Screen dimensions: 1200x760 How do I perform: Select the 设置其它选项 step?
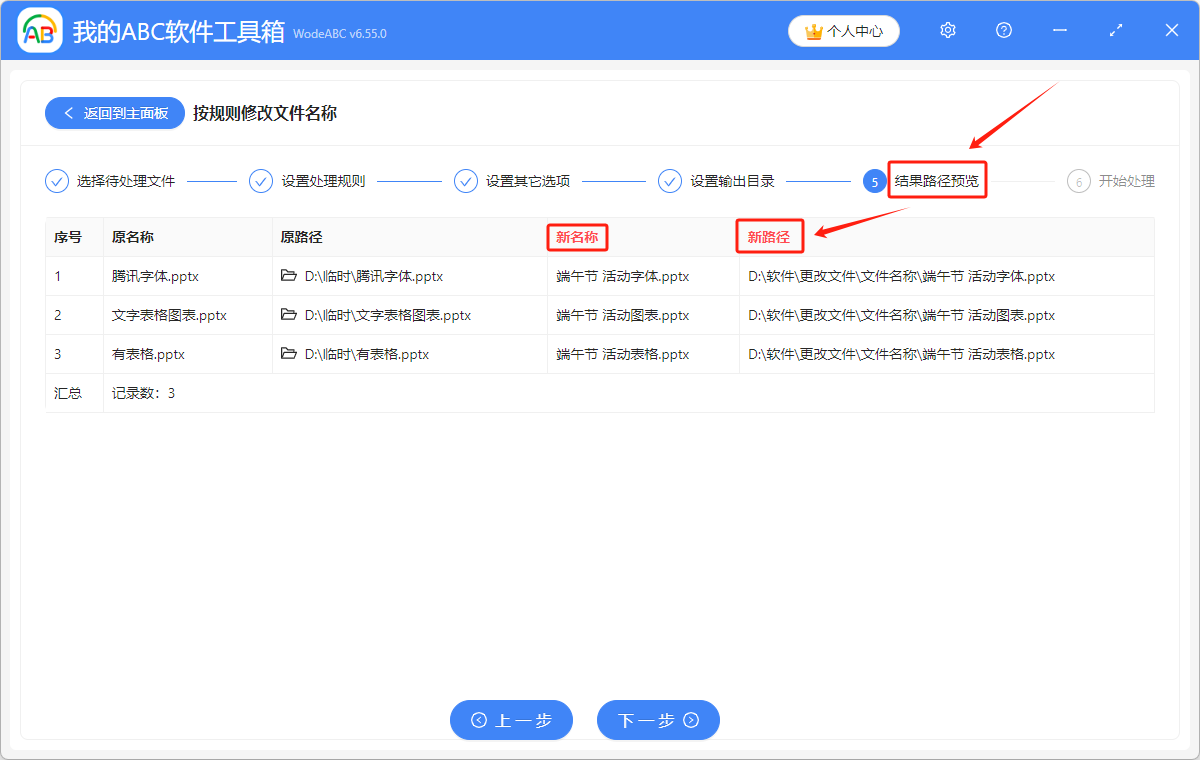pos(527,181)
